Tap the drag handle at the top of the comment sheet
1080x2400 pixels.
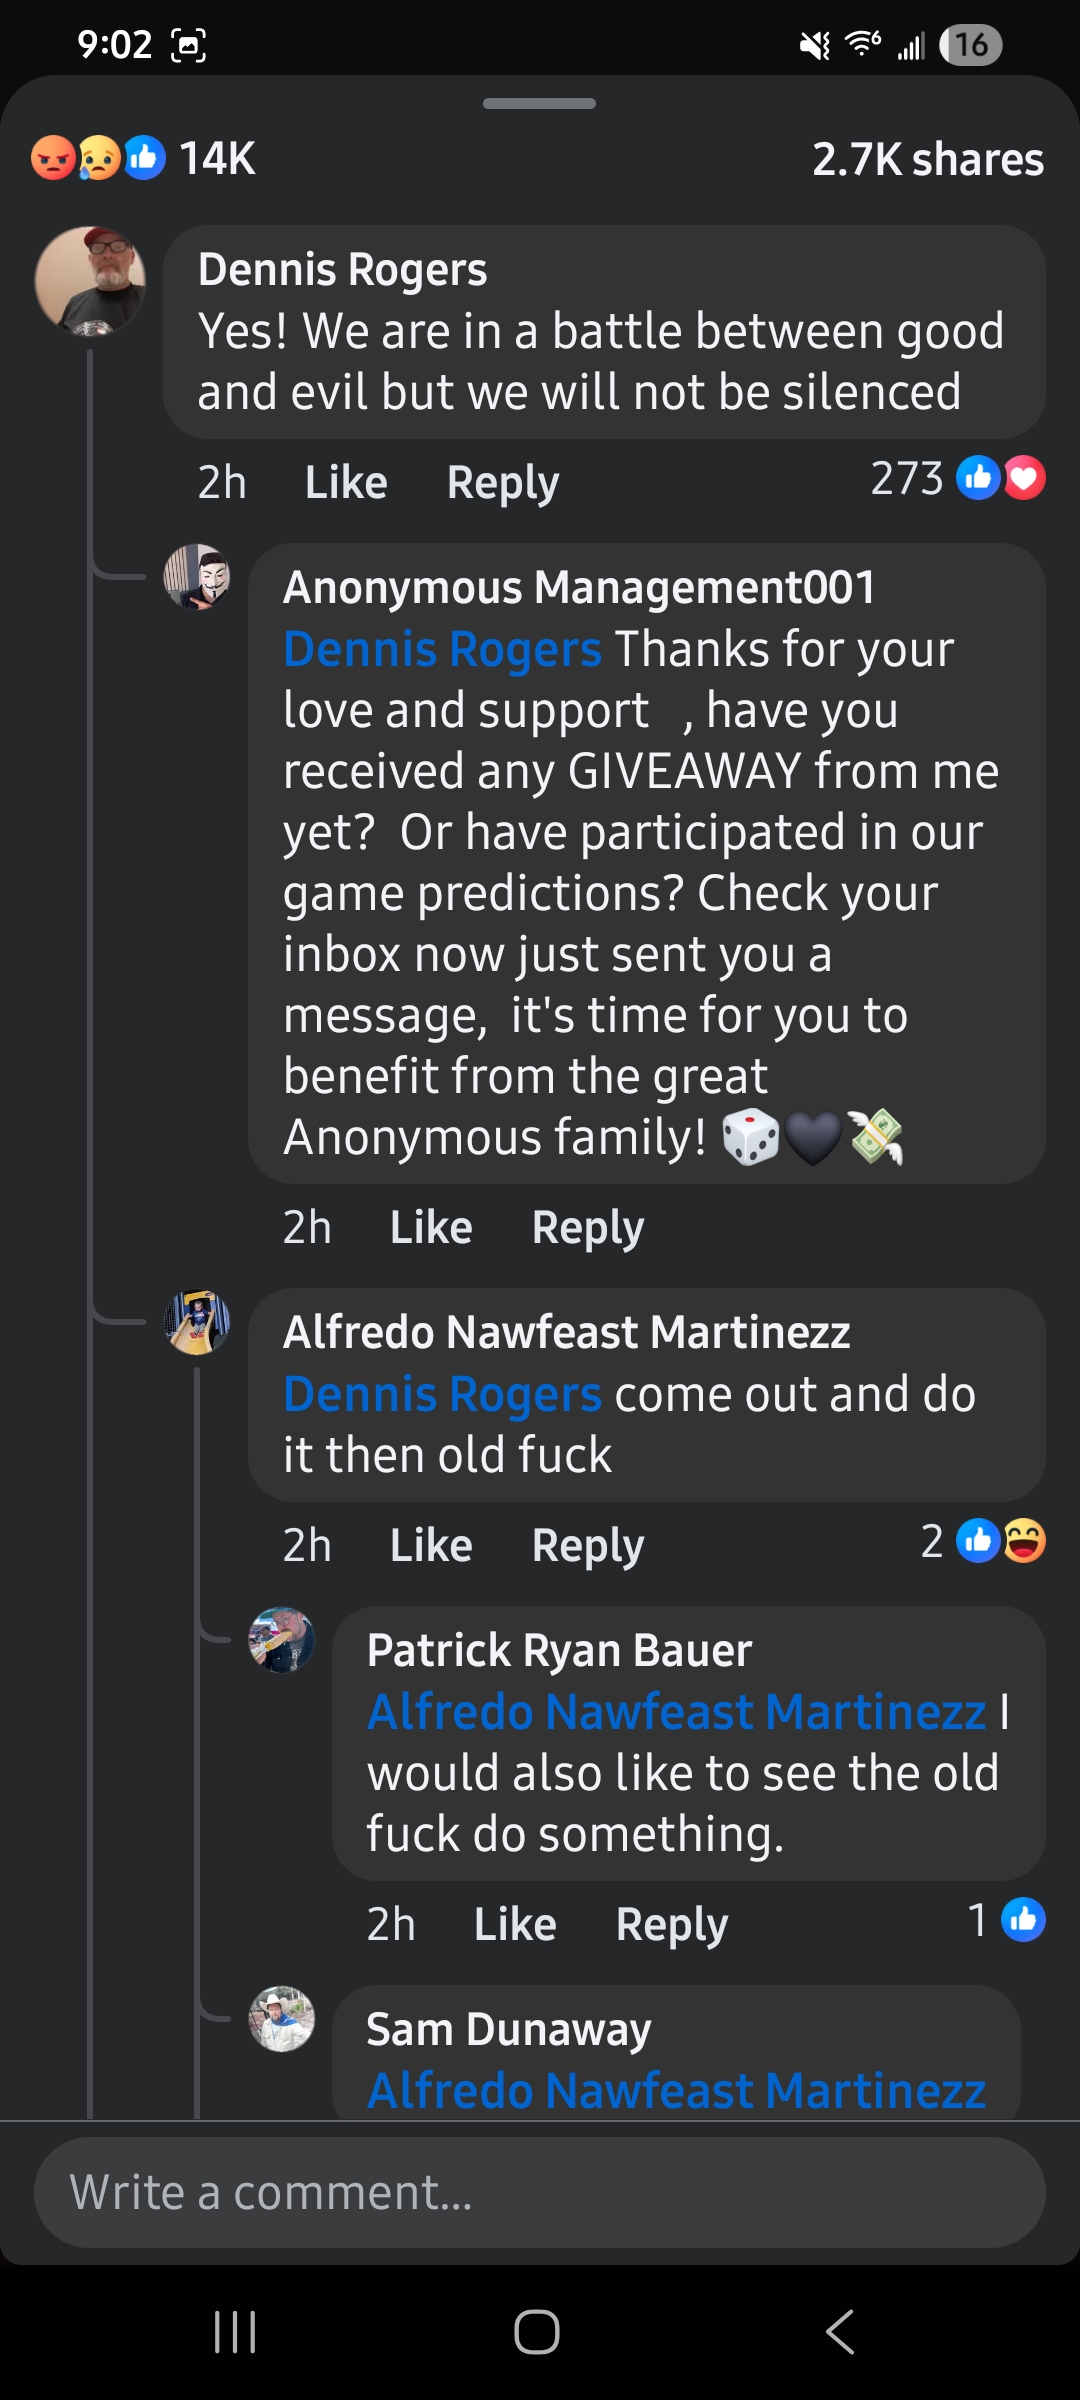coord(539,104)
